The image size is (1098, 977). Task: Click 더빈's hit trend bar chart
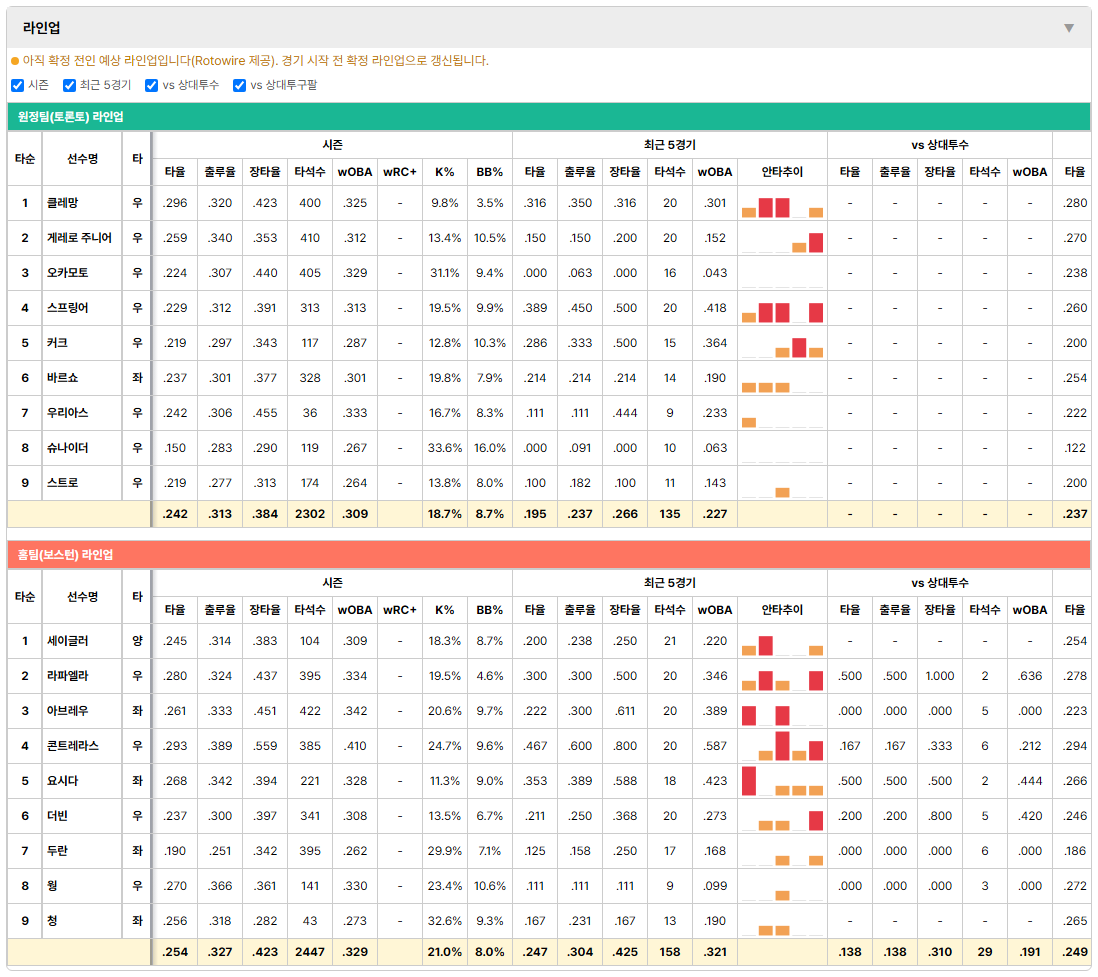coord(782,817)
